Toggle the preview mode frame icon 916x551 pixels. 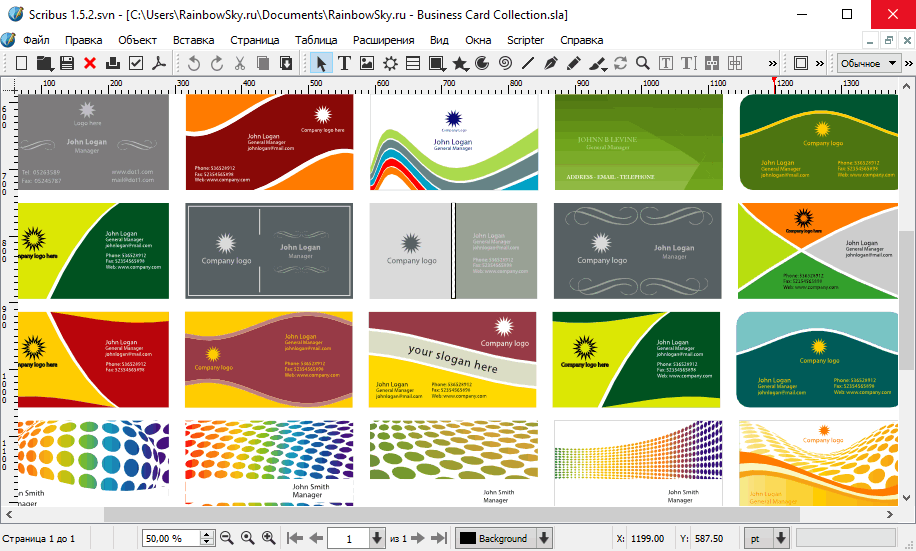point(801,63)
